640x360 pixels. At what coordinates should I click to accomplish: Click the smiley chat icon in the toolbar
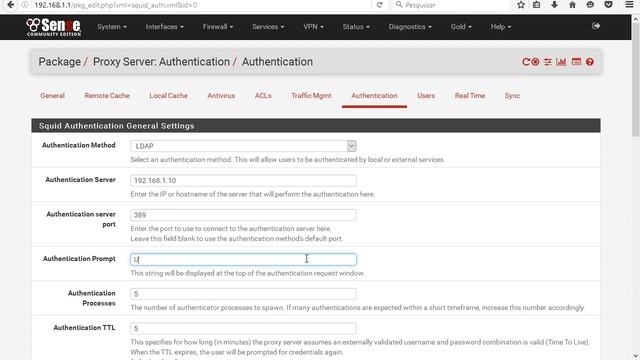pos(590,5)
